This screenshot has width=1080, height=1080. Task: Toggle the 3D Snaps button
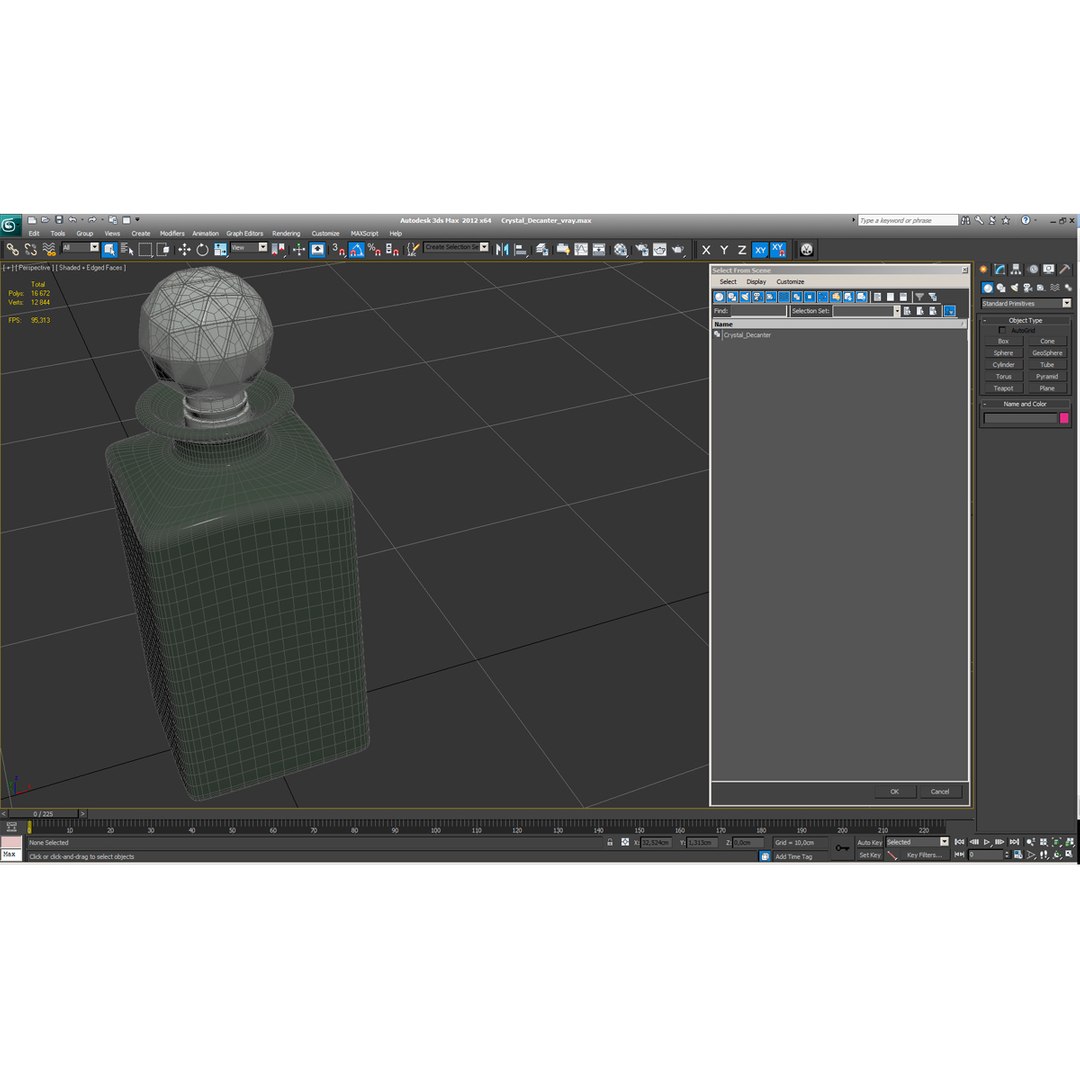coord(338,249)
